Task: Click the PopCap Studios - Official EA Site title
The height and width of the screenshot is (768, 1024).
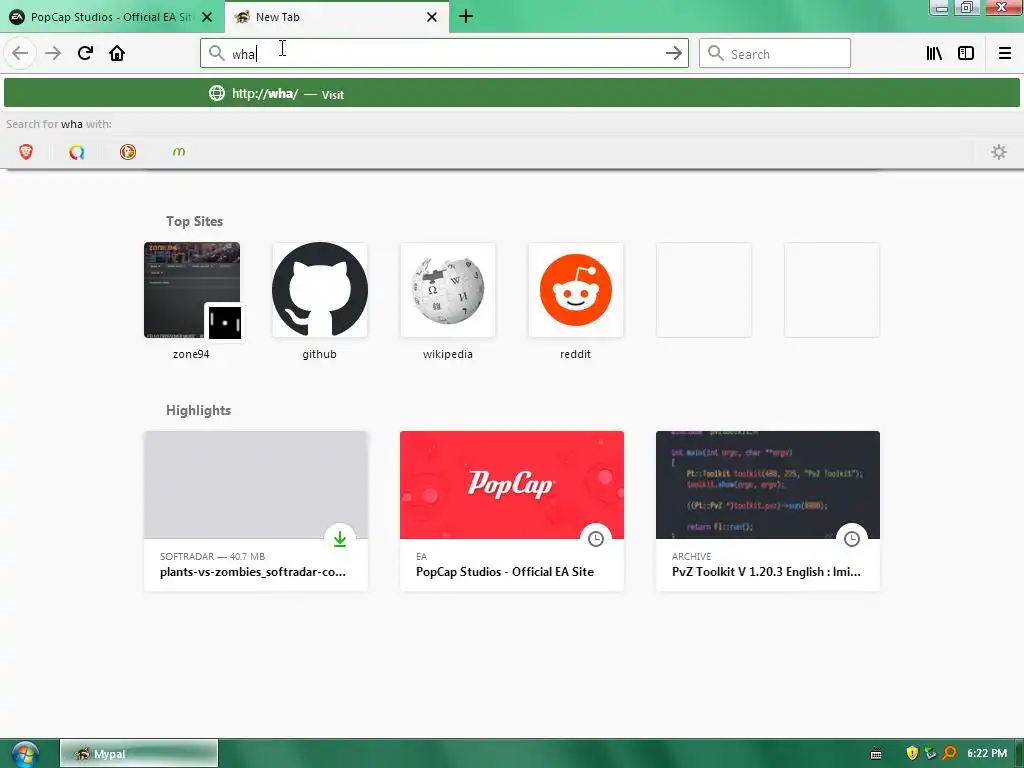Action: click(505, 572)
